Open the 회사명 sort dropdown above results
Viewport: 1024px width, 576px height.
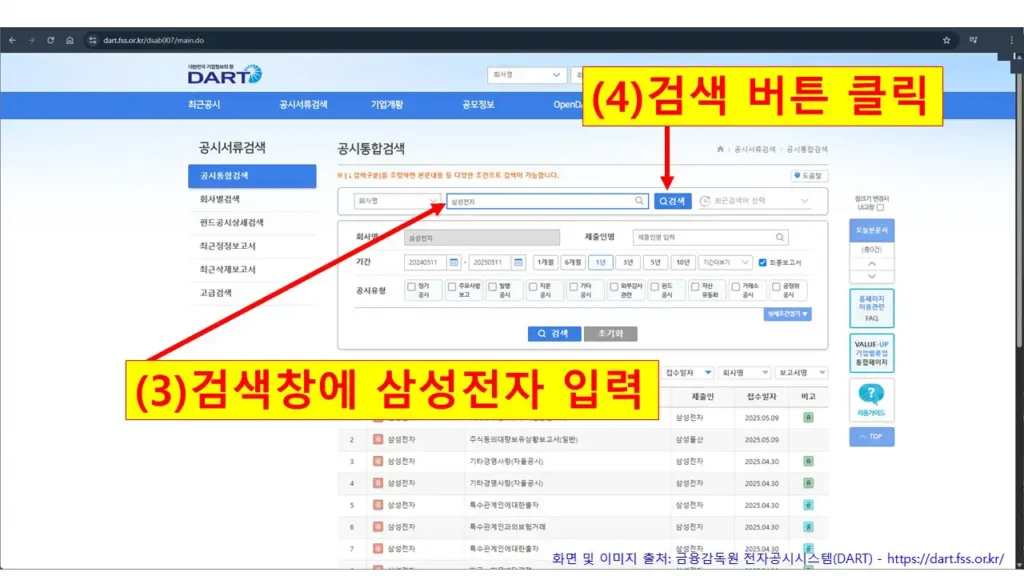tap(744, 373)
